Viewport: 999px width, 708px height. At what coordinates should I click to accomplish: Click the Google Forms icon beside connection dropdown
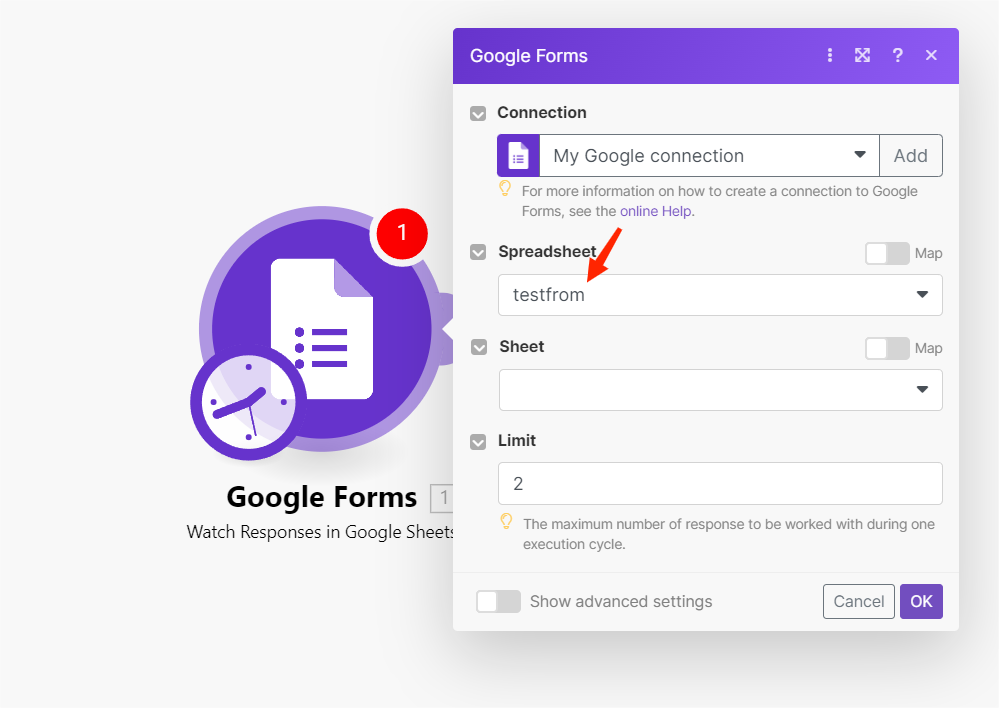tap(519, 155)
